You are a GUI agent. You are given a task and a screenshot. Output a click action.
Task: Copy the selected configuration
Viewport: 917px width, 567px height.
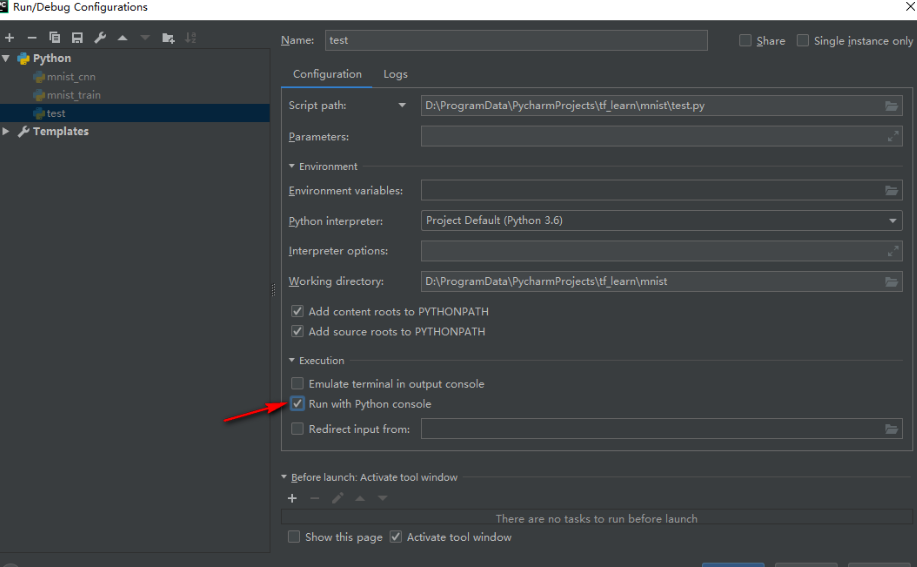(x=54, y=38)
